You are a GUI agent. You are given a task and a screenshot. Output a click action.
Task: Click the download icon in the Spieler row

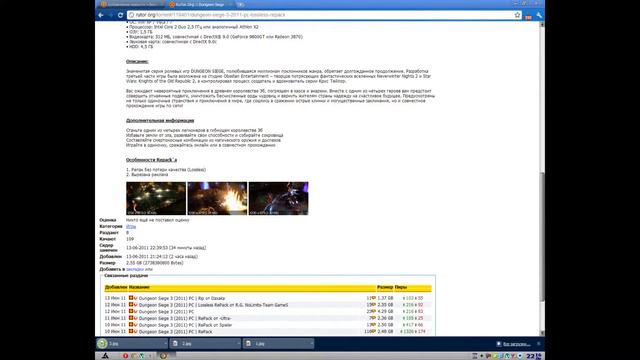point(131,324)
